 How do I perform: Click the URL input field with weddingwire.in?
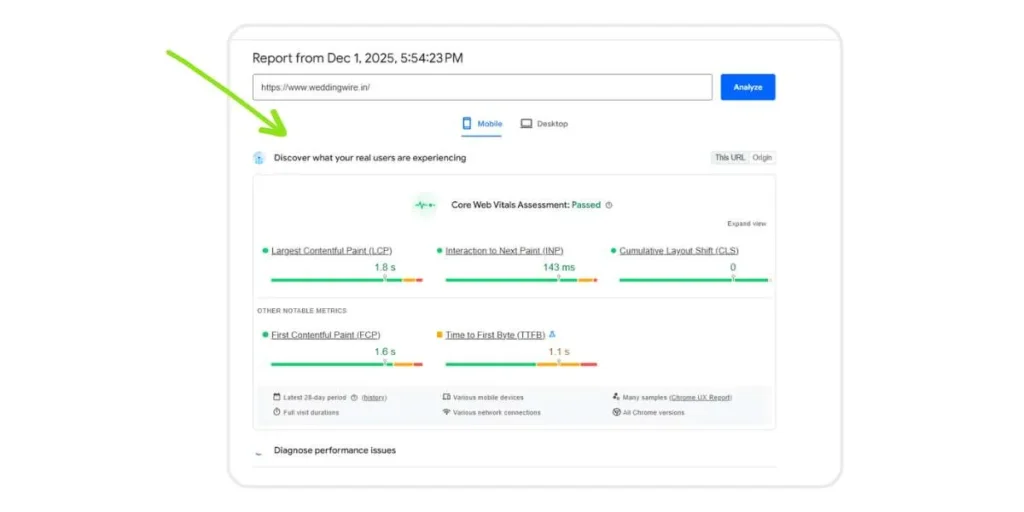pos(482,87)
